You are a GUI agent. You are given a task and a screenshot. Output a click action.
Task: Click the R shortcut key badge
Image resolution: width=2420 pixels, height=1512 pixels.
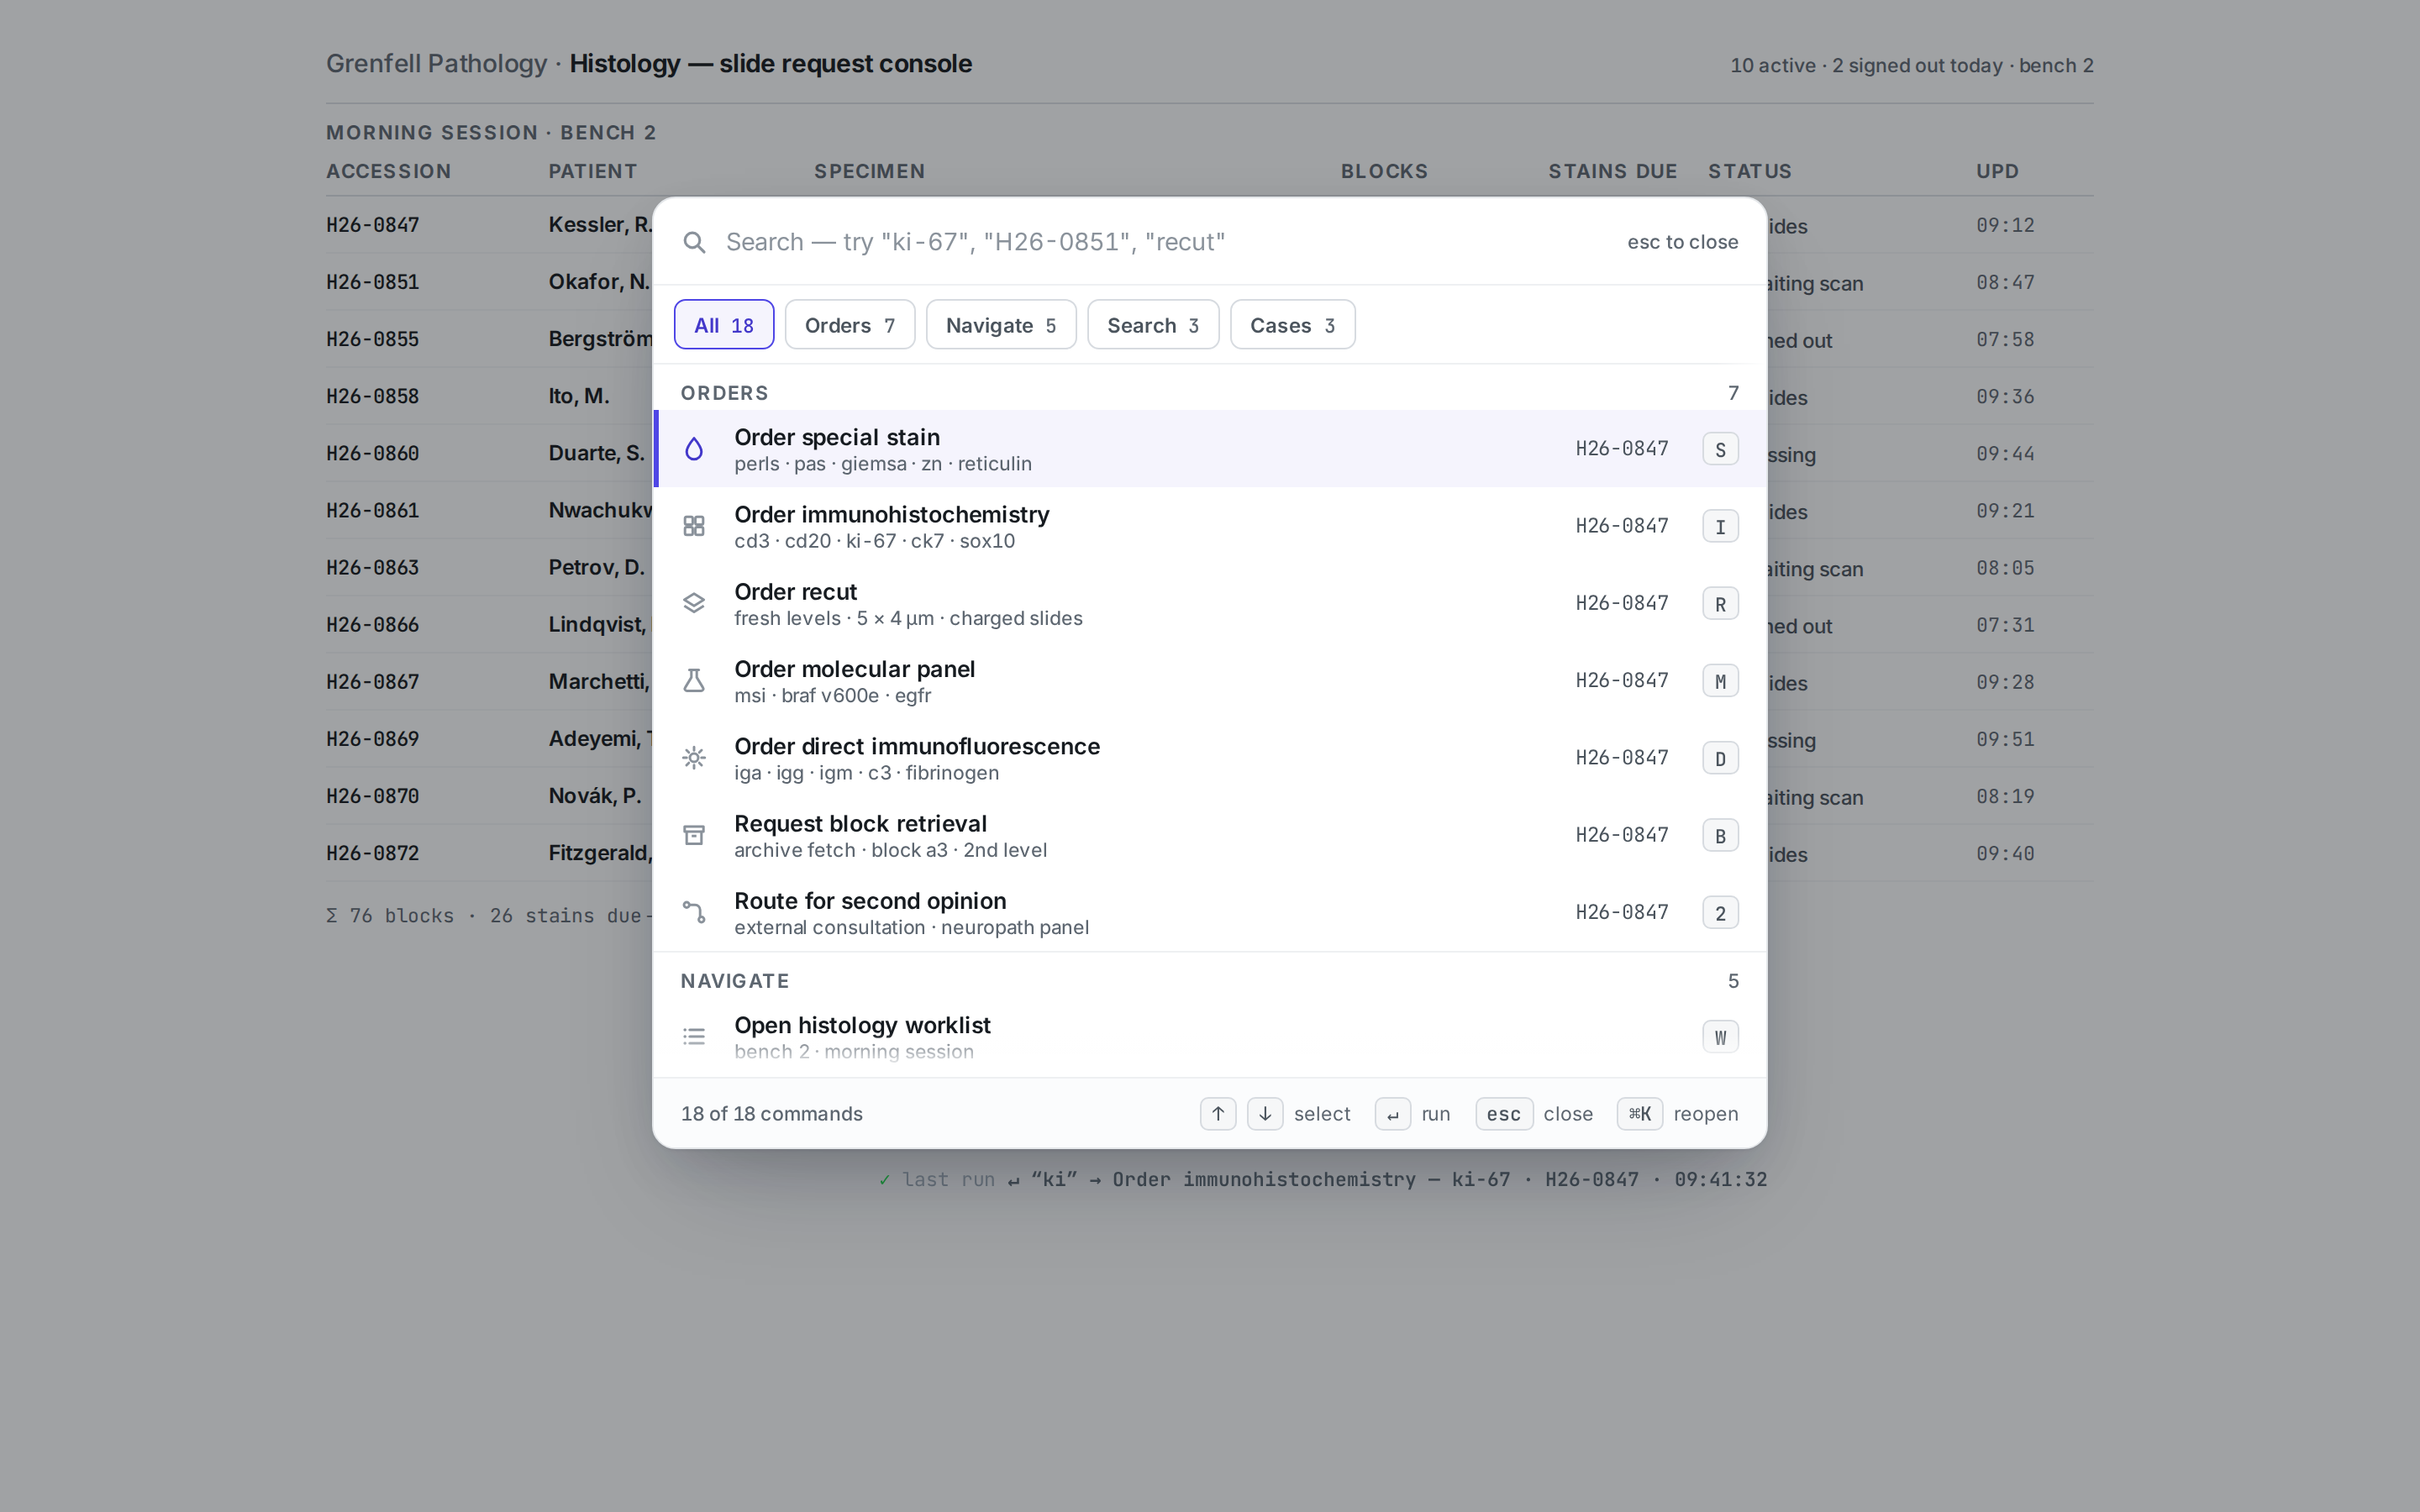pyautogui.click(x=1720, y=603)
